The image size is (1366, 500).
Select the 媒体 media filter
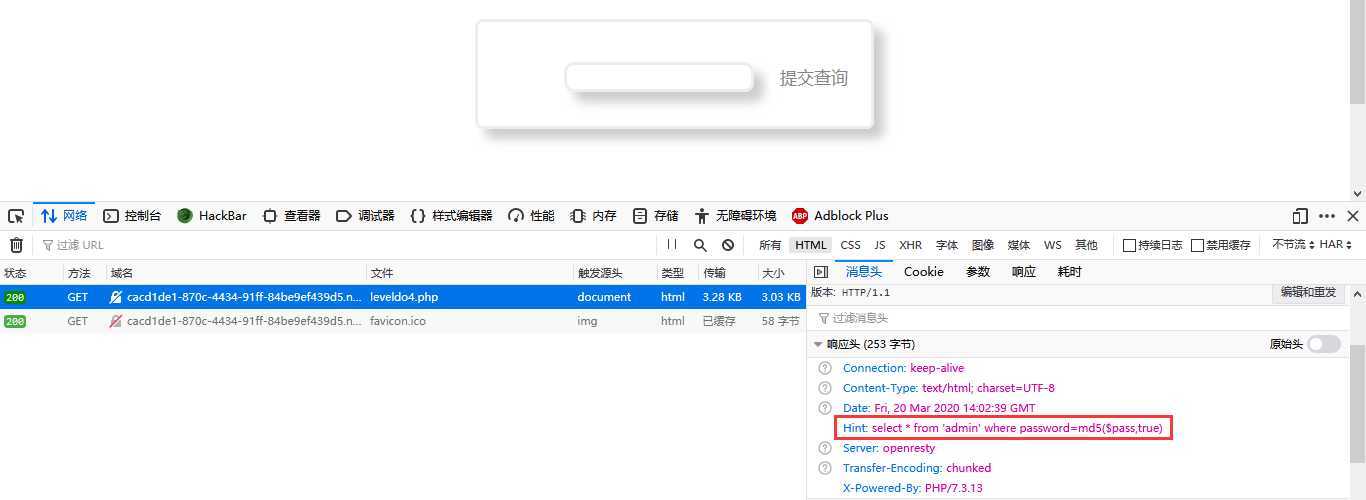pyautogui.click(x=1019, y=245)
